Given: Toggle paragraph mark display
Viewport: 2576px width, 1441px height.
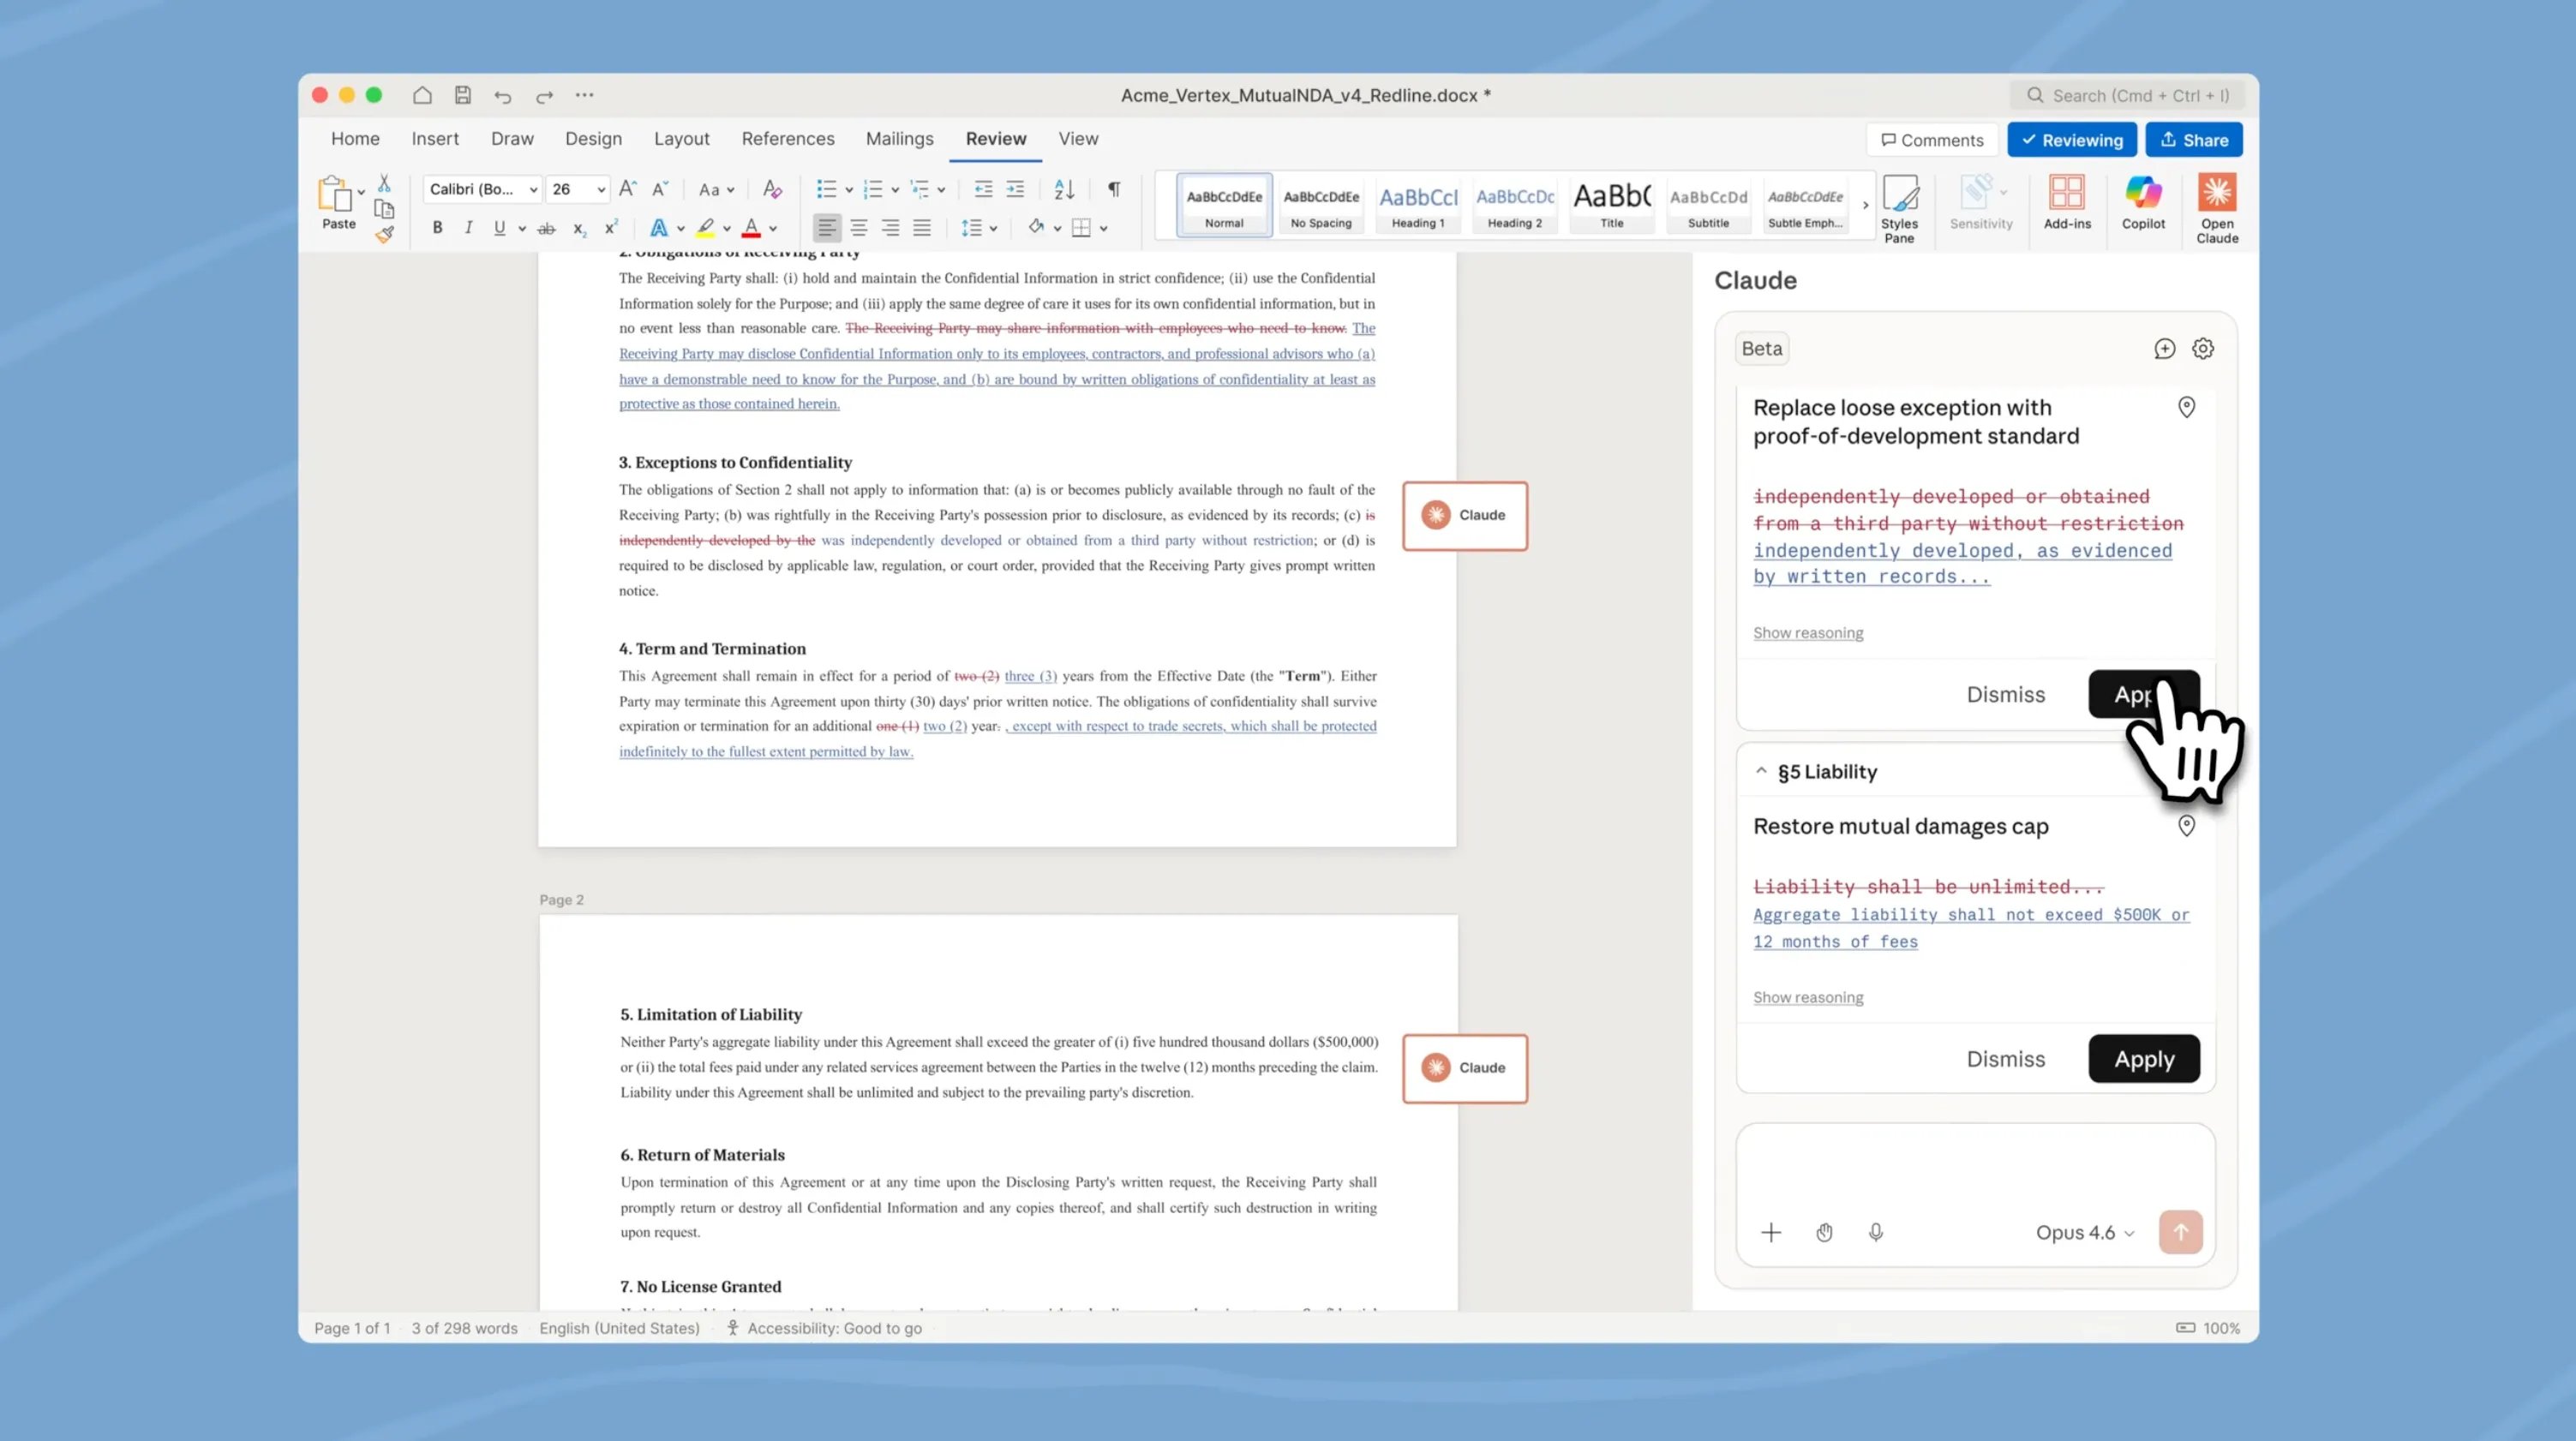Looking at the screenshot, I should 1113,189.
